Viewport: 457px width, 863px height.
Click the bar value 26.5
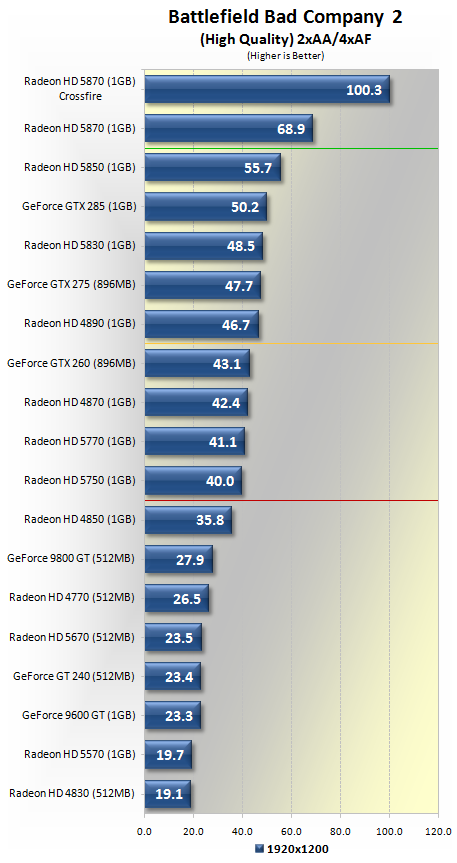(x=186, y=598)
